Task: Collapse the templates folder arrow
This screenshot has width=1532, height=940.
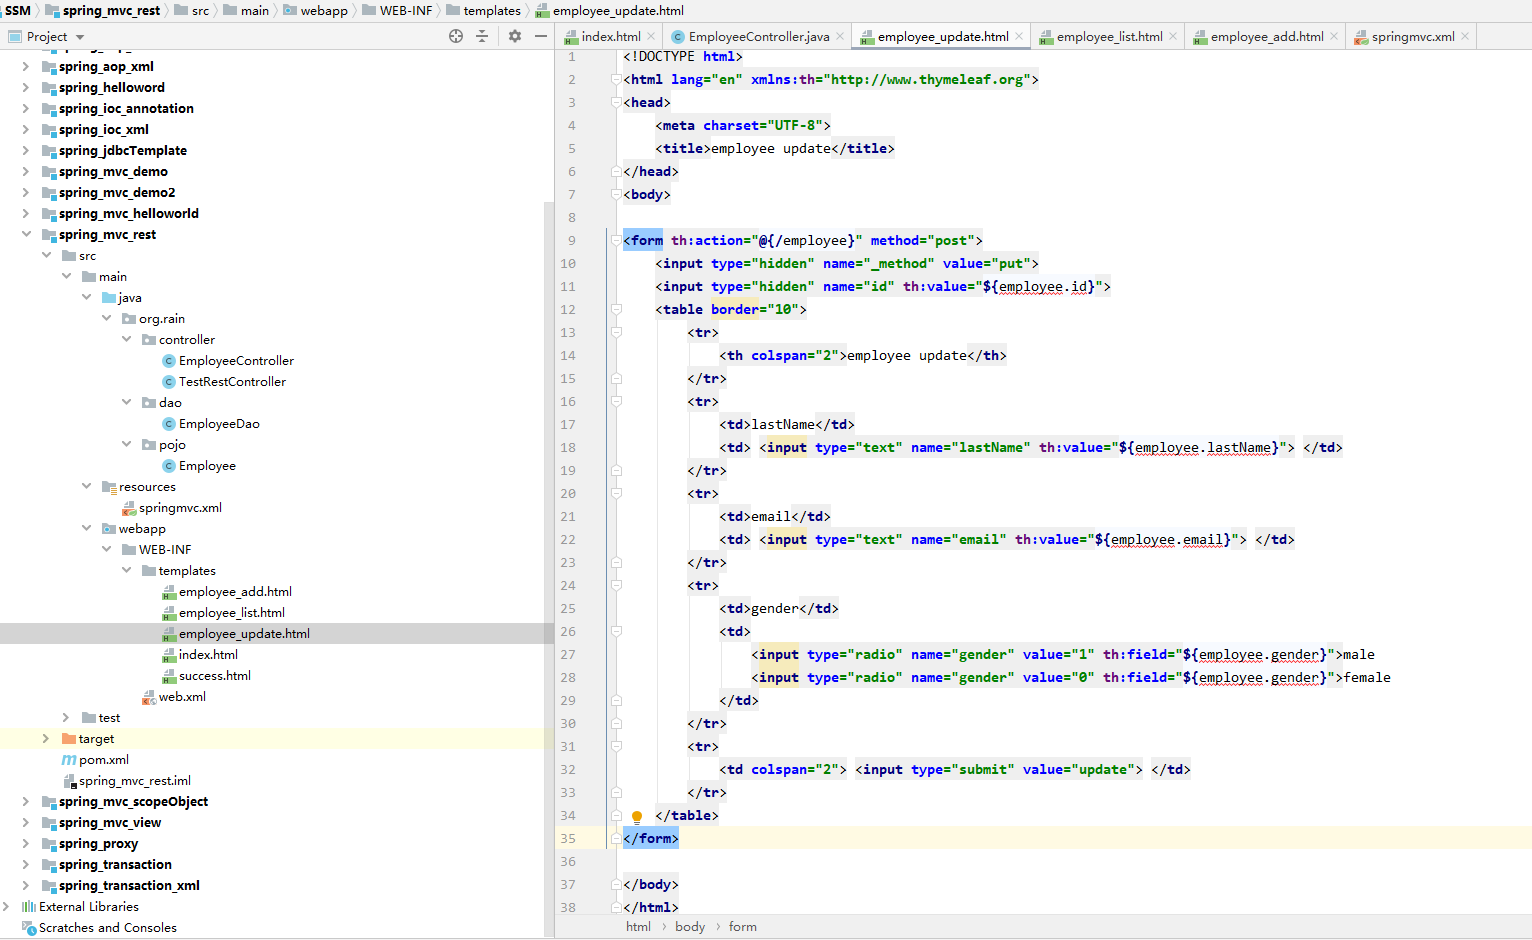Action: point(126,571)
